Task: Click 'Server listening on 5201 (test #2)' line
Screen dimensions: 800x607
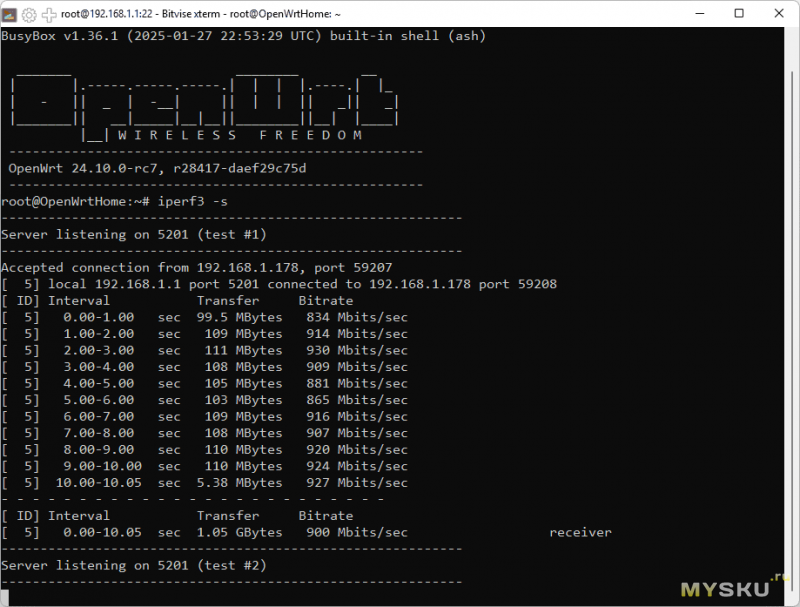Action: 133,566
